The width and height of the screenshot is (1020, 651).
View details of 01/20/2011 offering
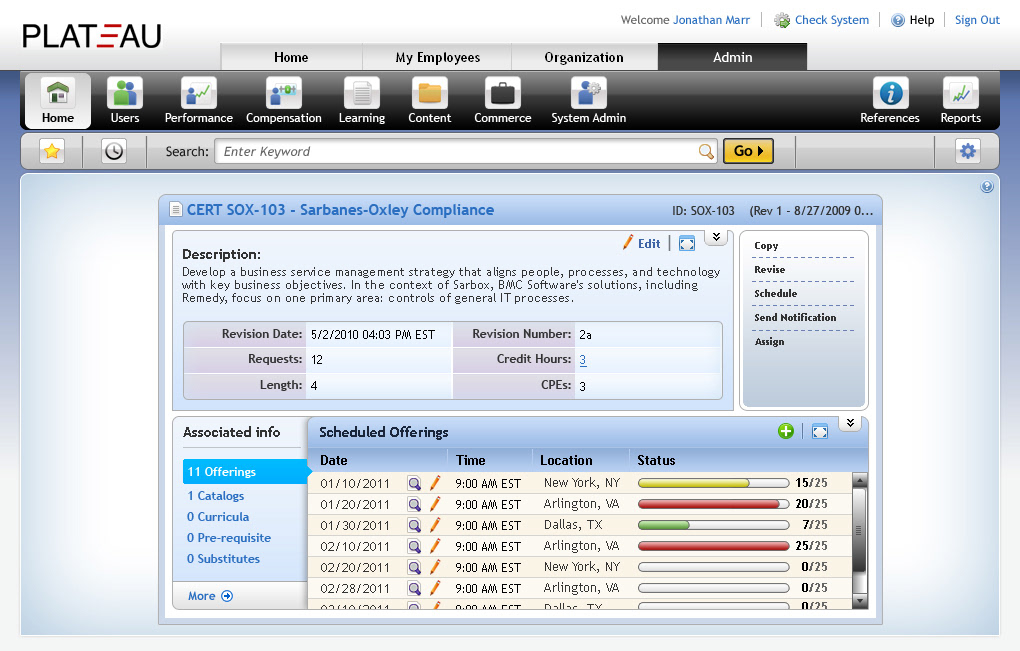click(x=414, y=505)
